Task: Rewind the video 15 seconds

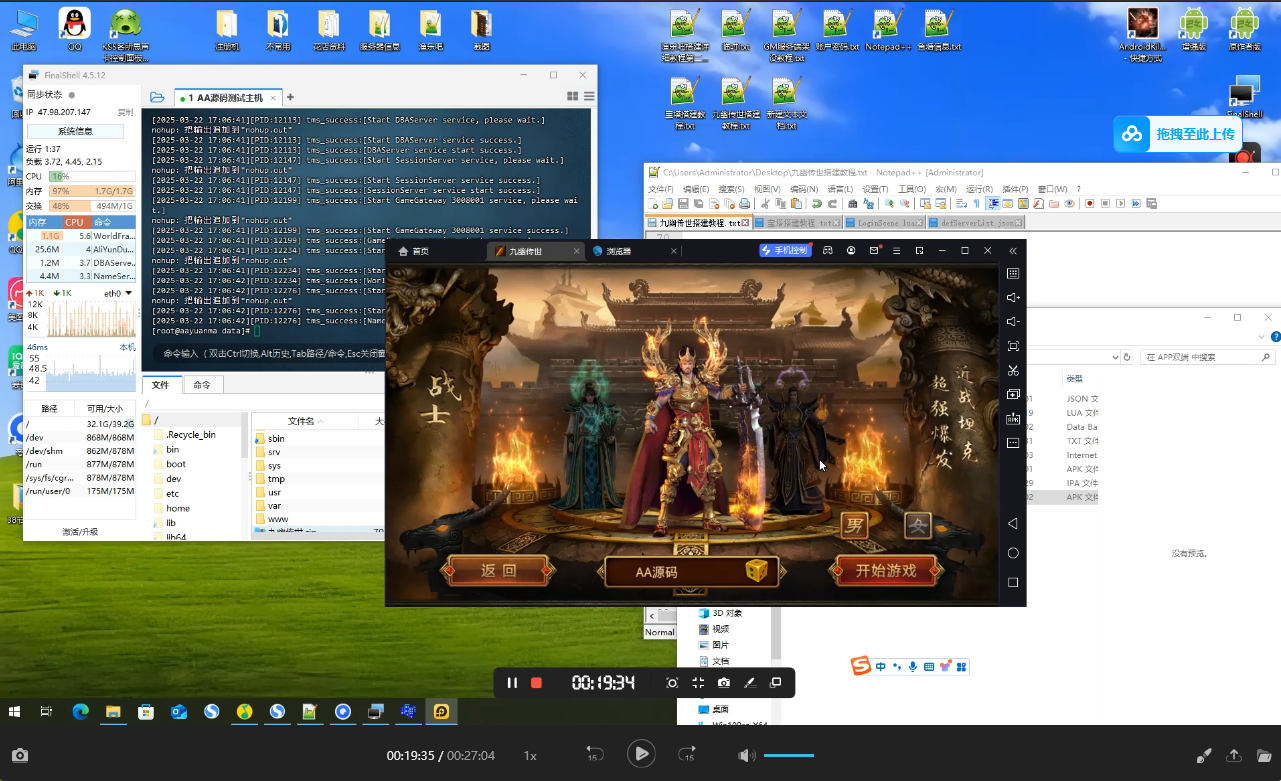Action: 594,754
